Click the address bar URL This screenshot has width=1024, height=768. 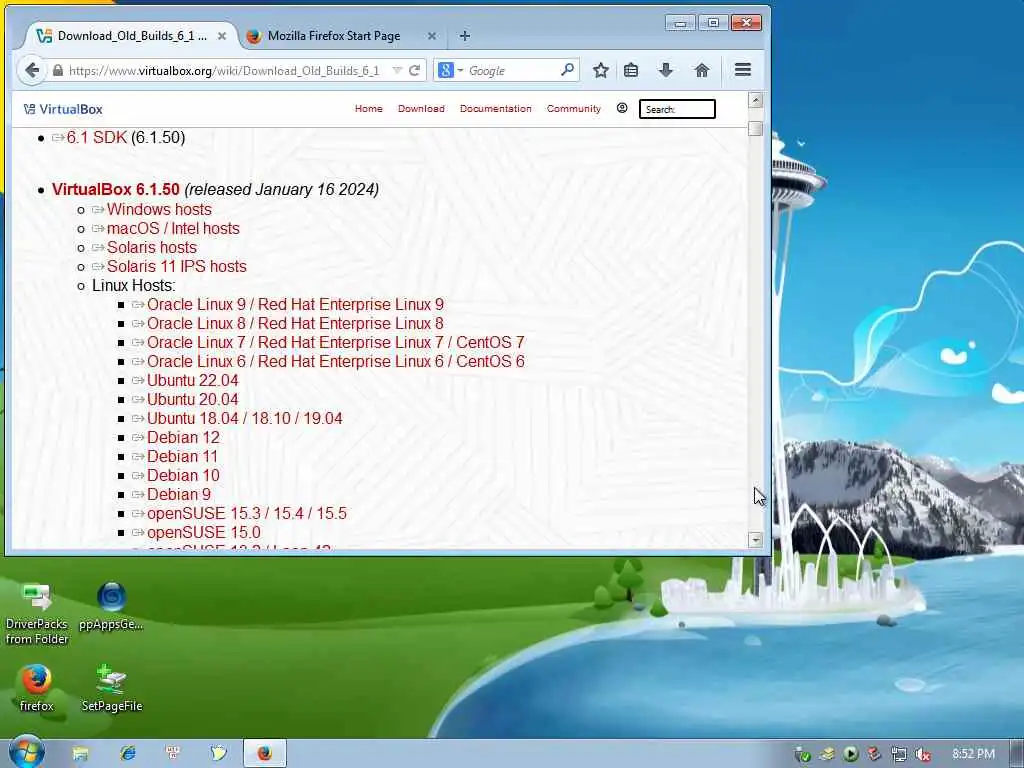coord(224,71)
